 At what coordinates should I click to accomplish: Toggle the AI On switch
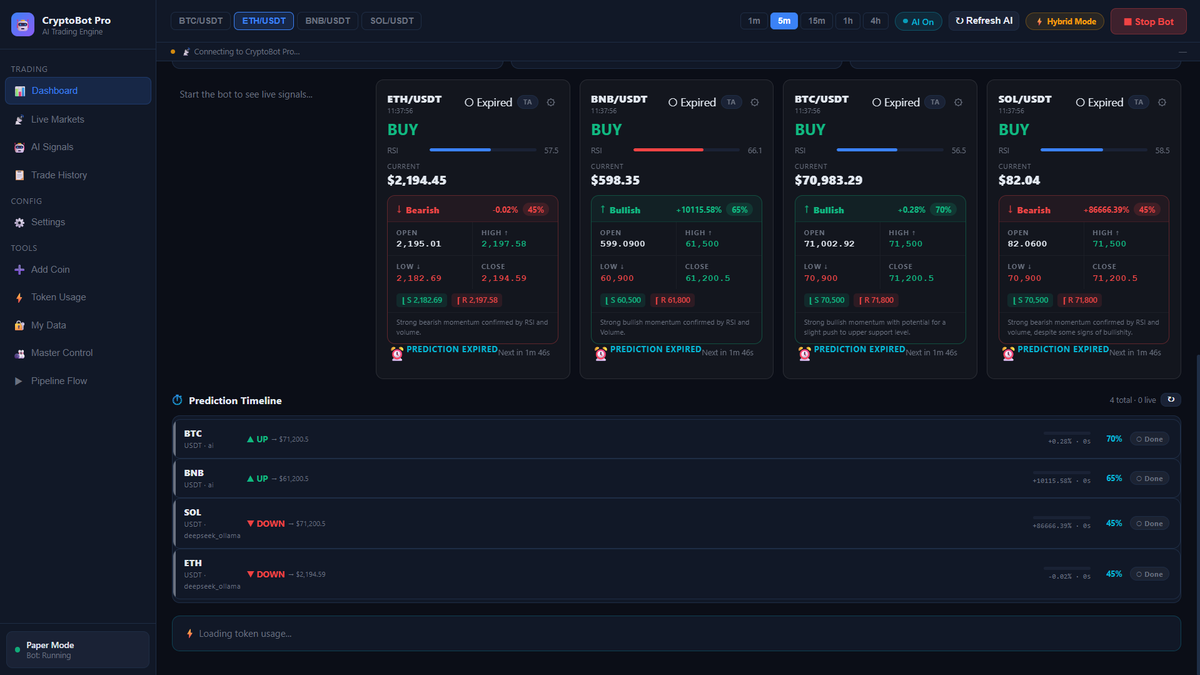(x=918, y=21)
